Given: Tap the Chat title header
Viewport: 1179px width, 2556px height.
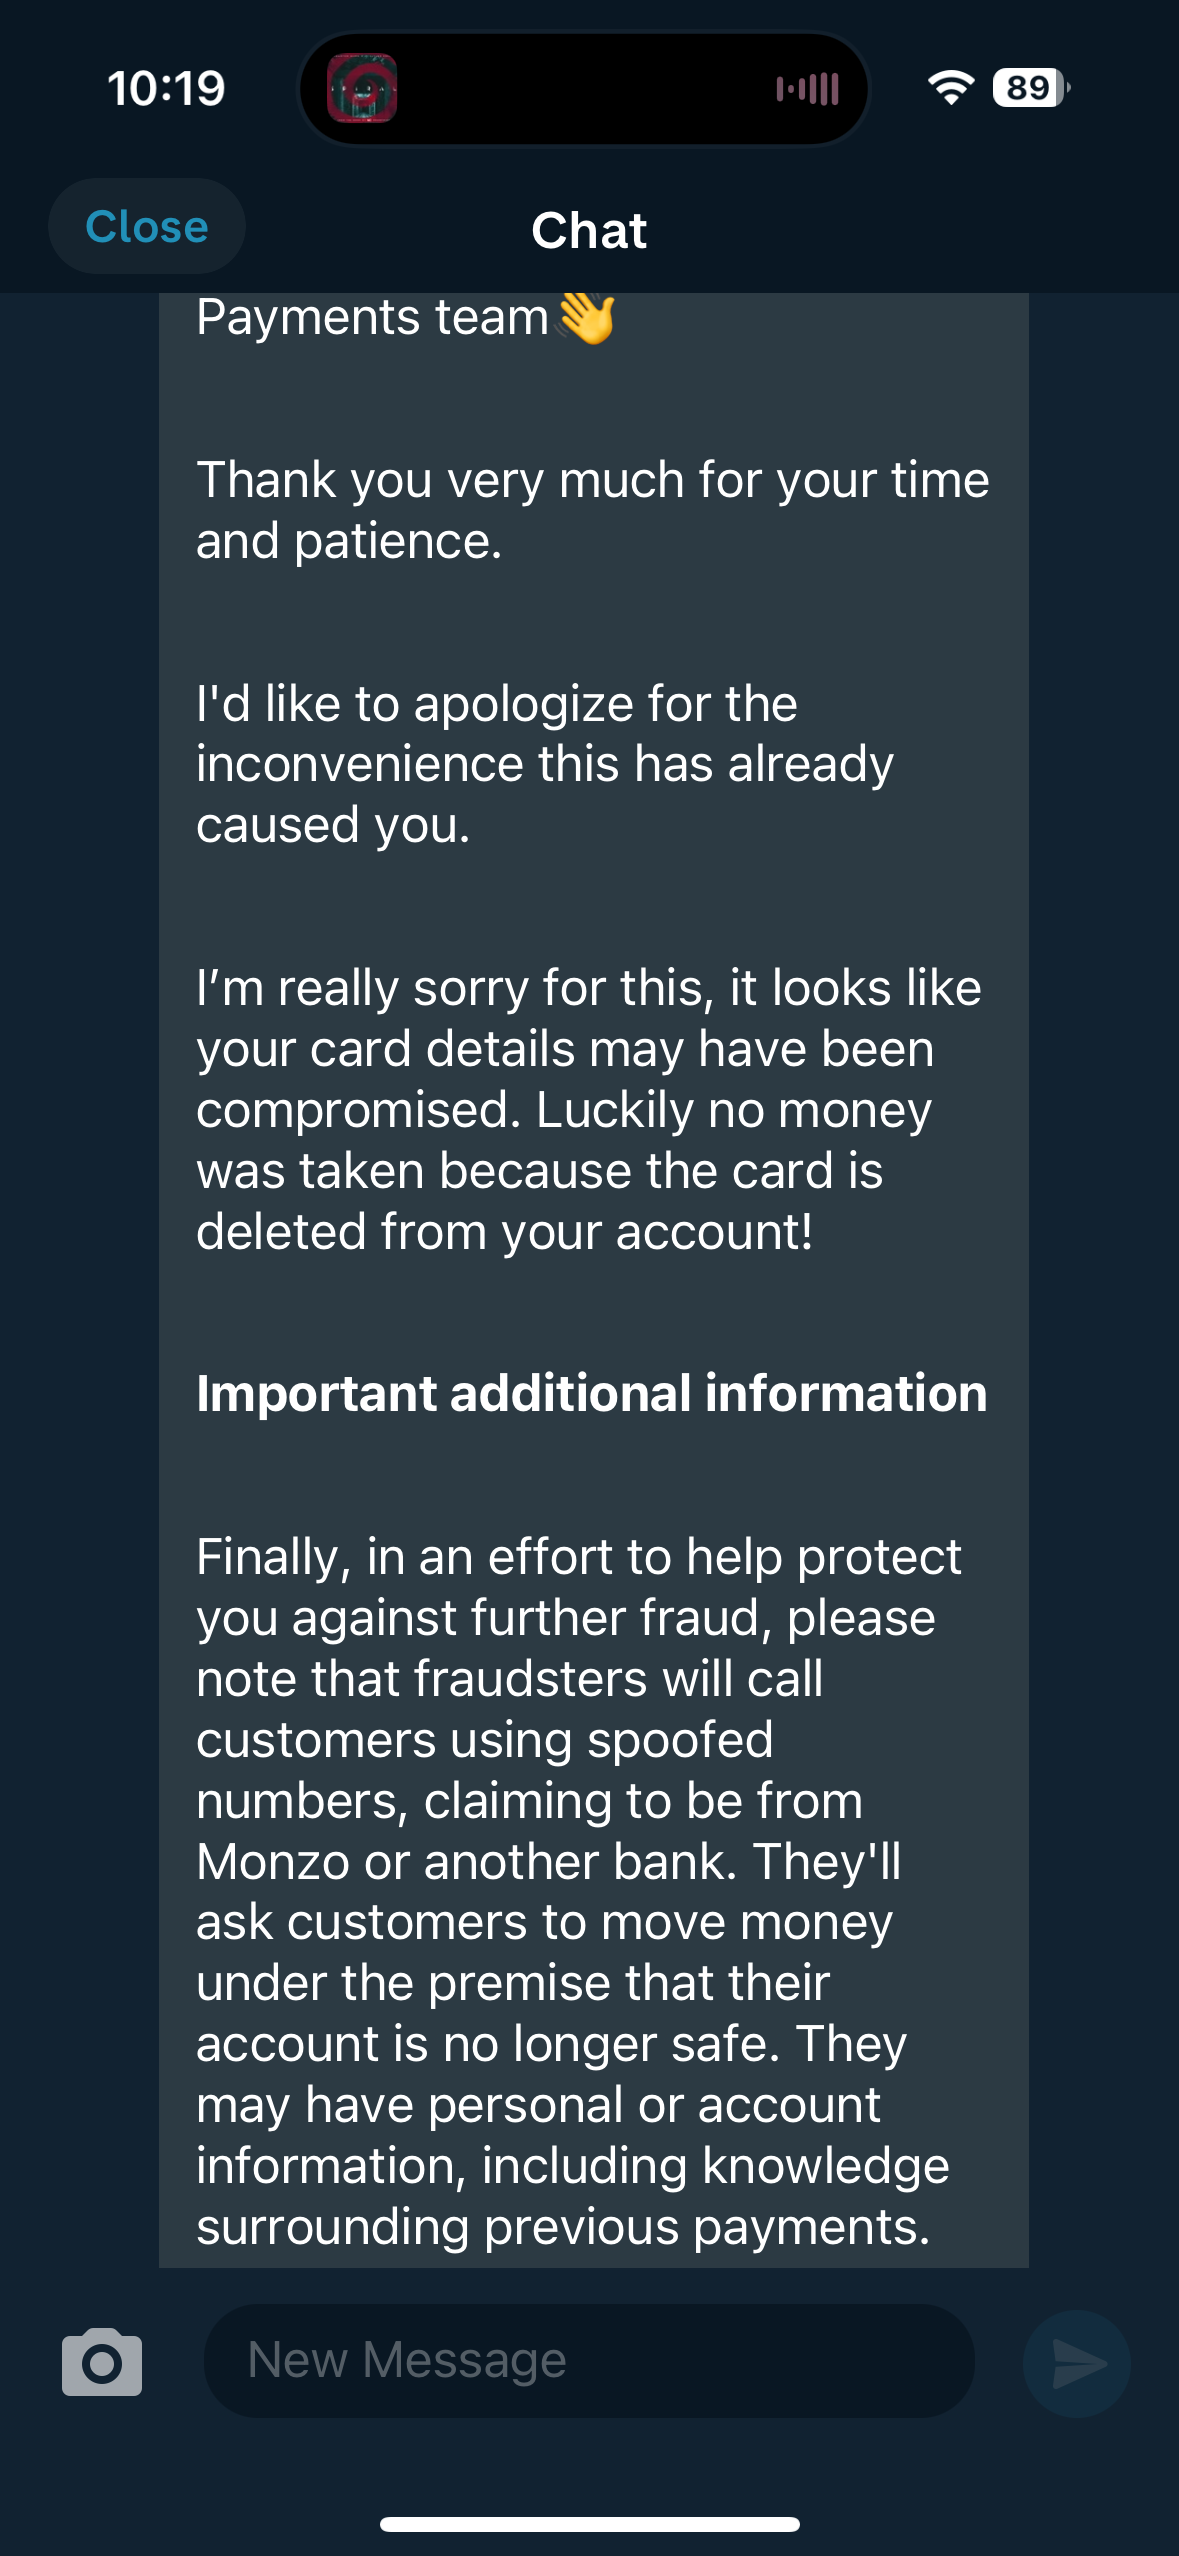Looking at the screenshot, I should point(589,231).
